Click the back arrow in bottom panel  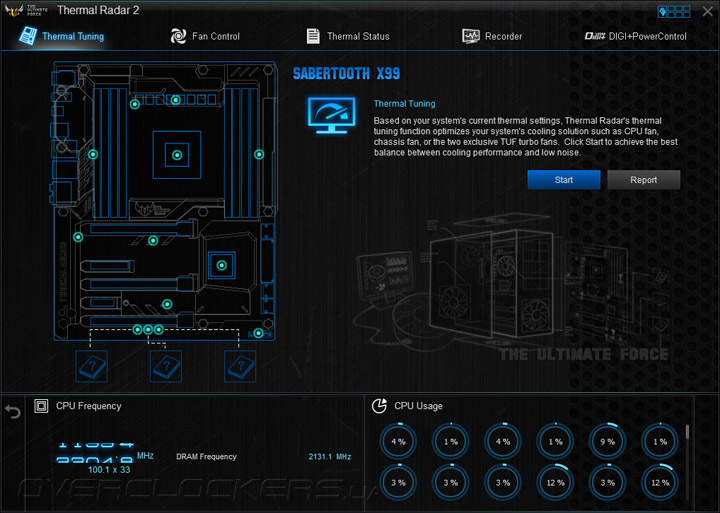(x=12, y=412)
